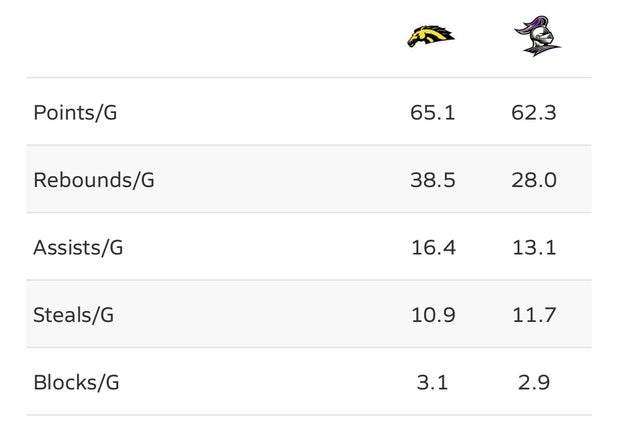Screen dimensions: 618x424
Task: Select the Steals/G row label
Action: [x=74, y=315]
